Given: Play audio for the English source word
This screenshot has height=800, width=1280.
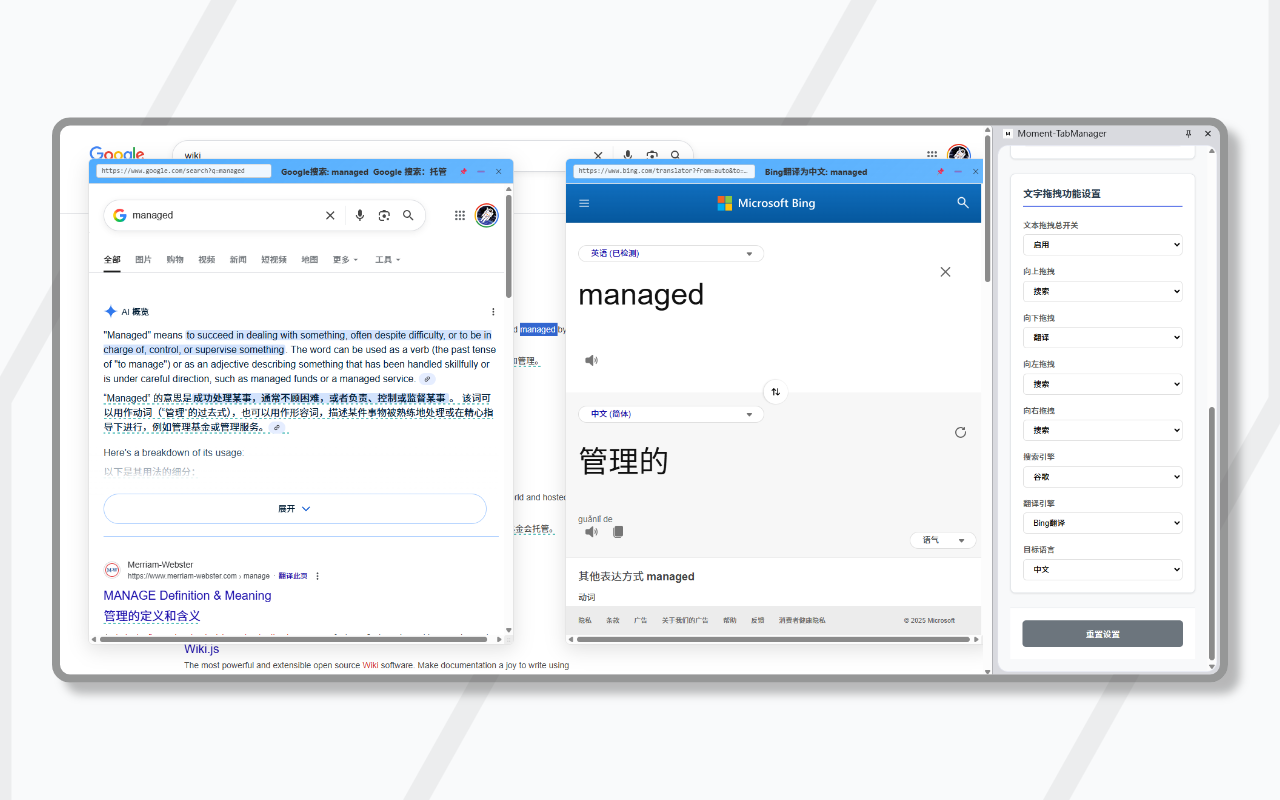Looking at the screenshot, I should (x=592, y=360).
